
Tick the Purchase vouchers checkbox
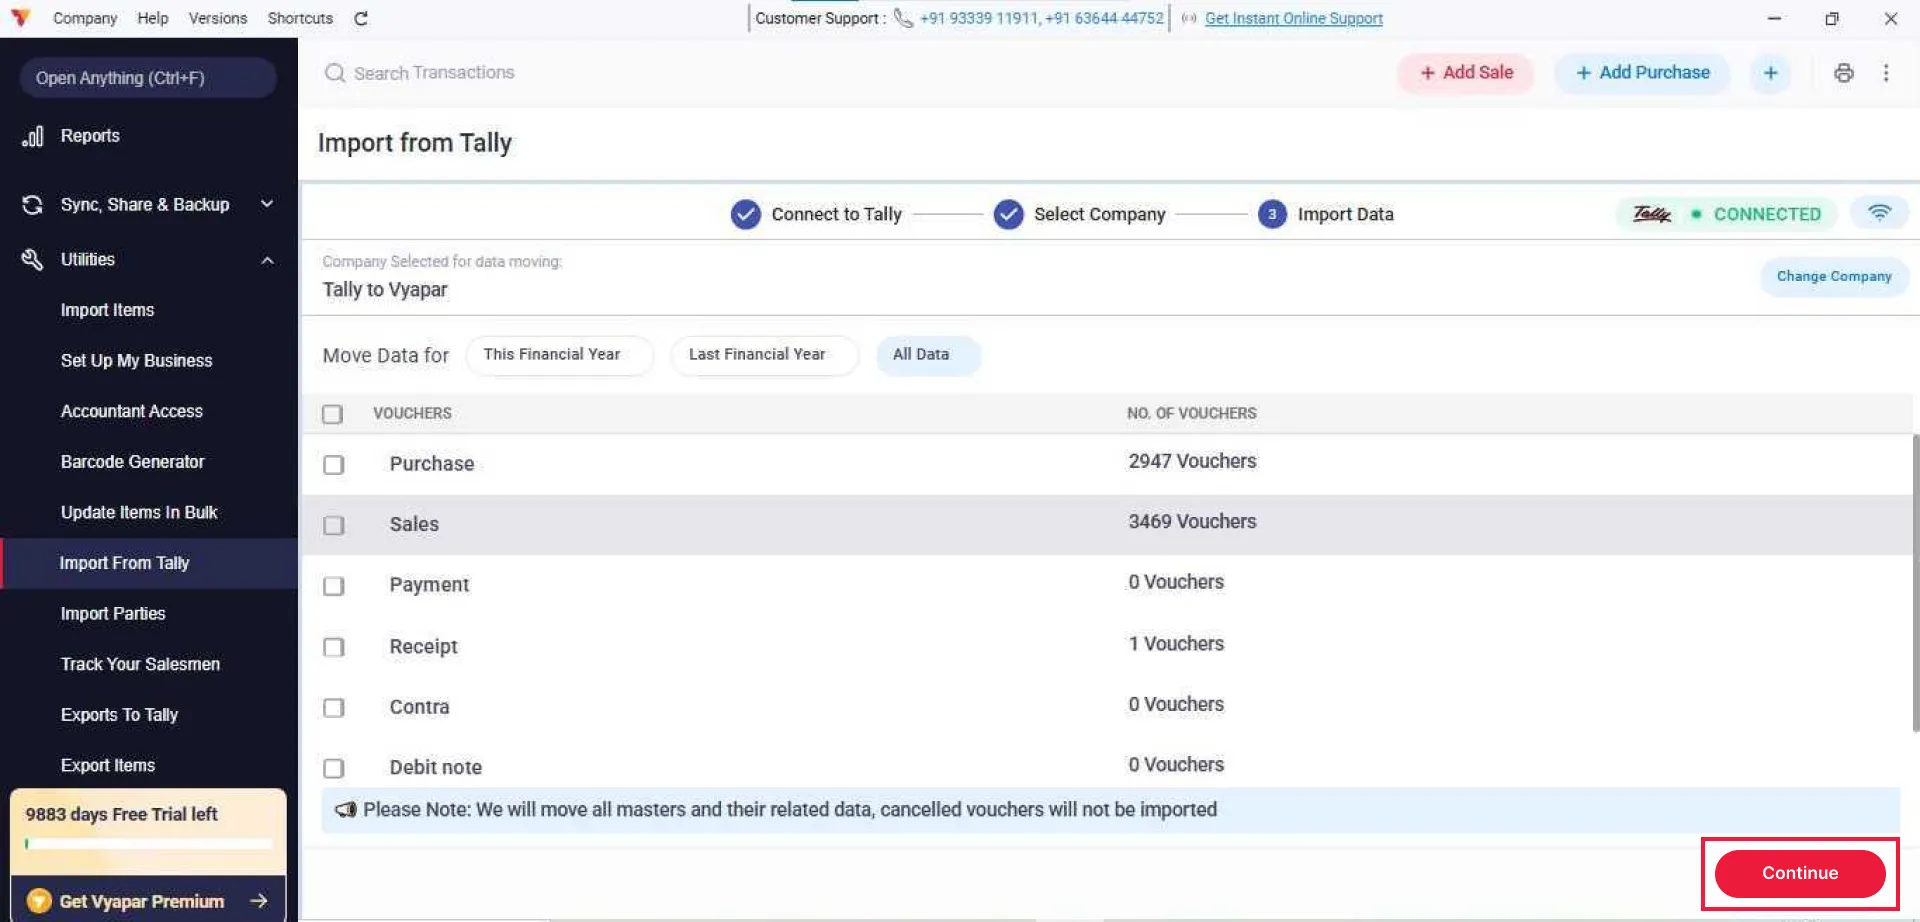click(x=333, y=465)
